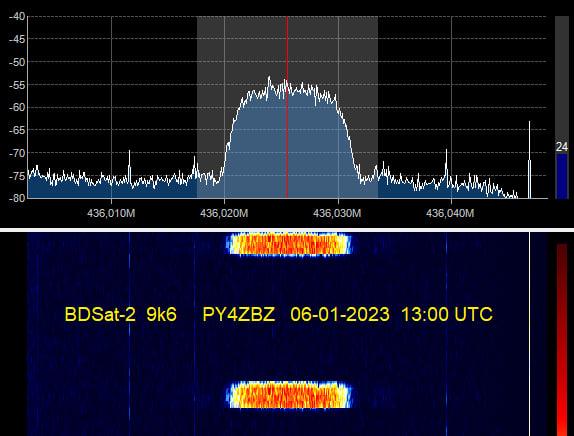
Task: Click the left edge of the gray filter band
Action: click(197, 107)
